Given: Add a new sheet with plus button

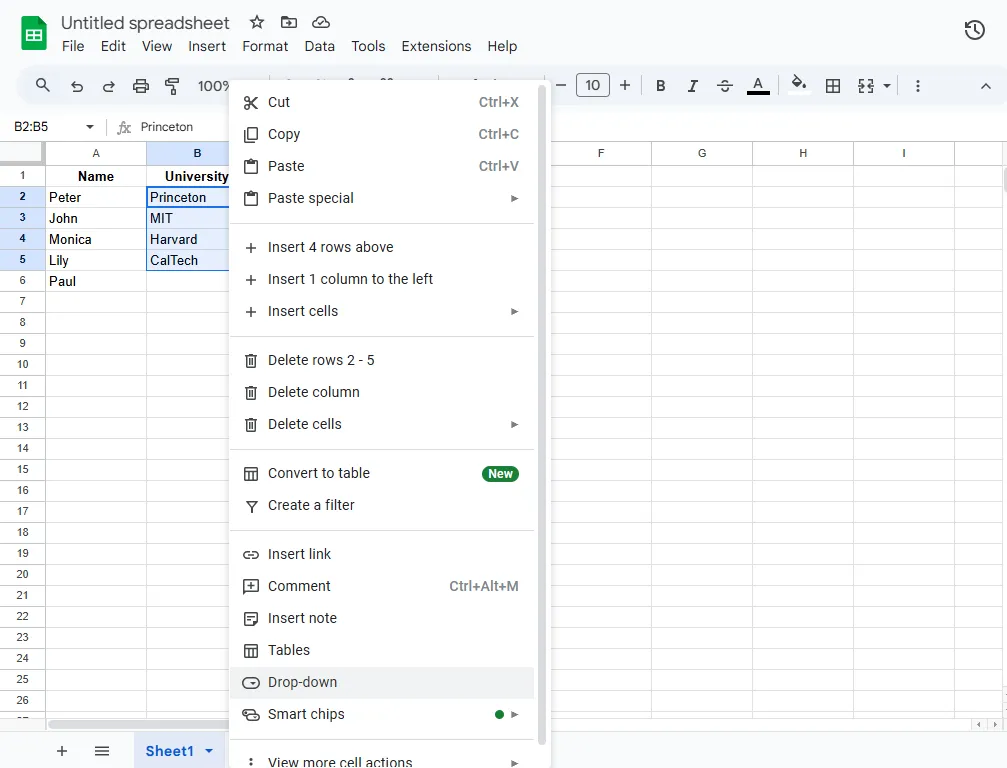Looking at the screenshot, I should pos(62,751).
